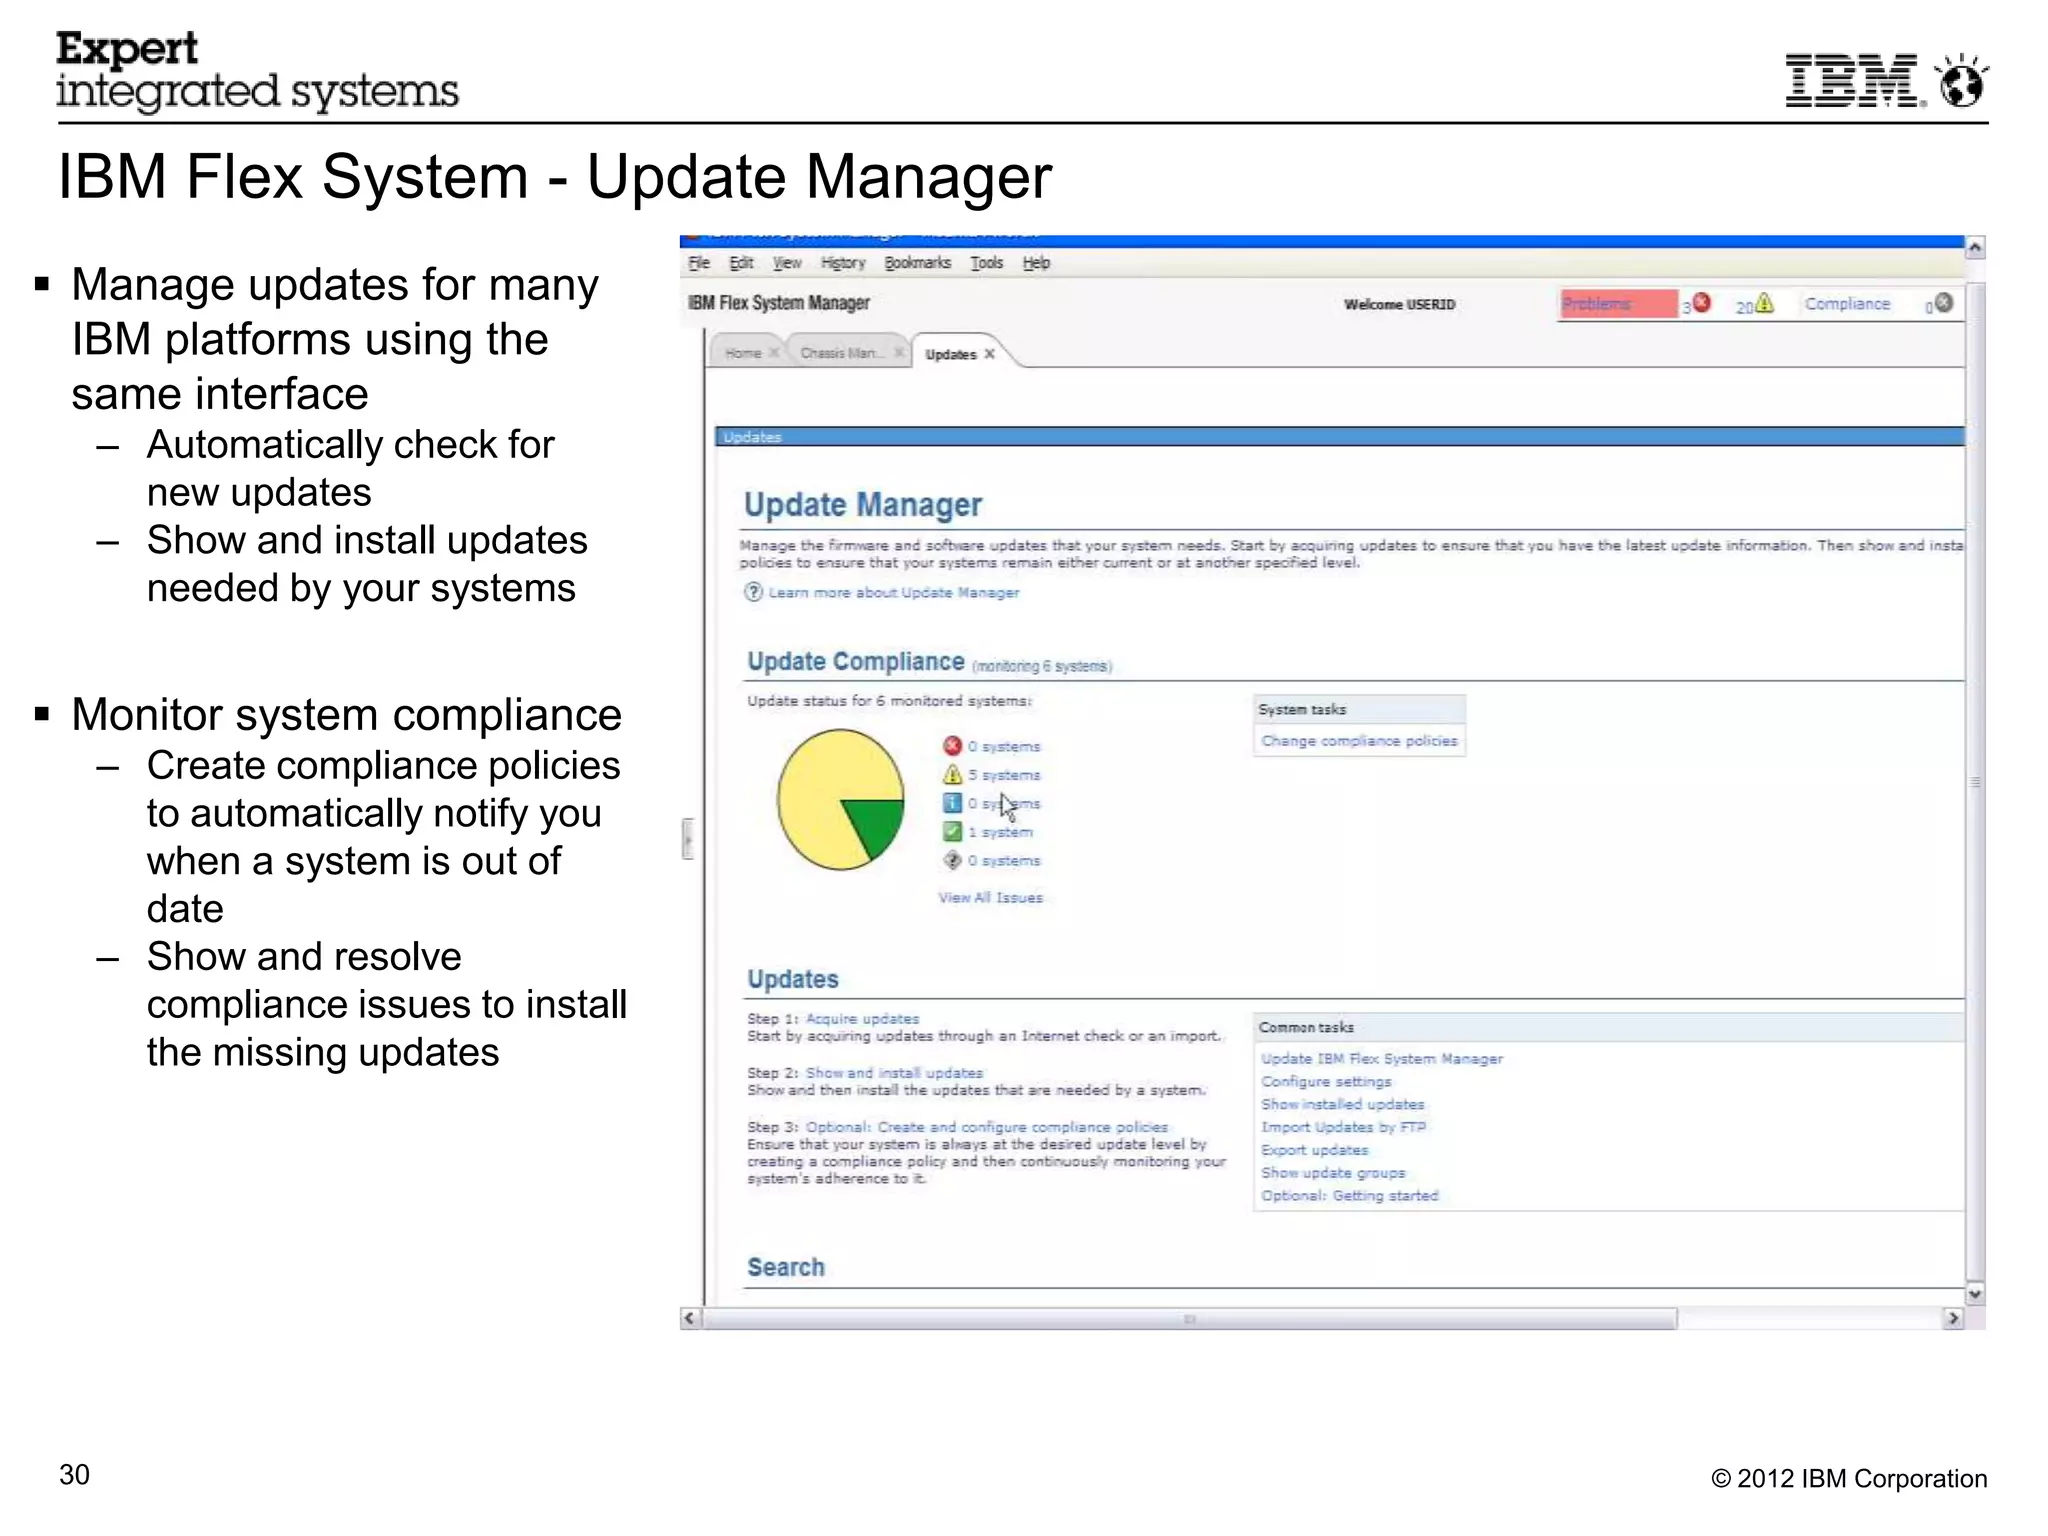
Task: Click the horizontal scrollbar right arrow
Action: (x=1953, y=1318)
